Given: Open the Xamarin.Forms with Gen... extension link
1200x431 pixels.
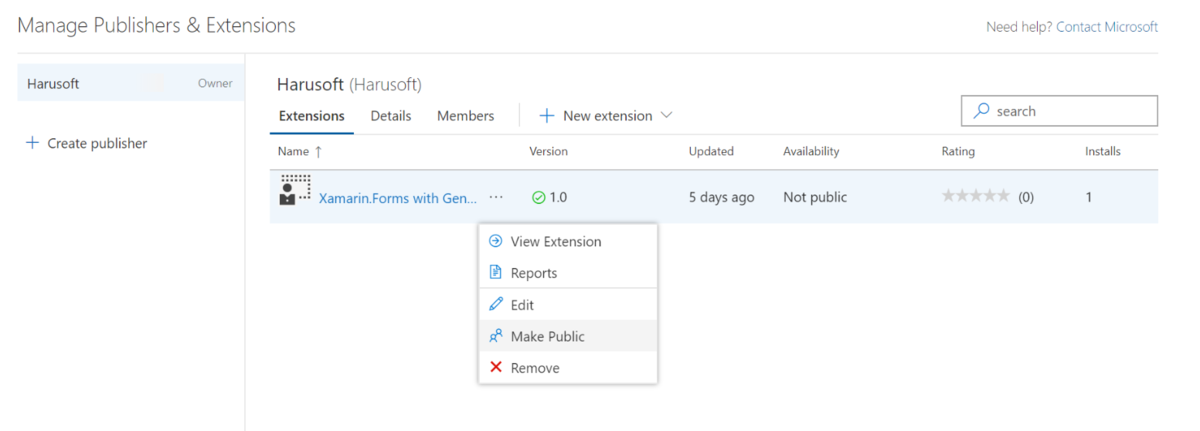Looking at the screenshot, I should point(397,198).
